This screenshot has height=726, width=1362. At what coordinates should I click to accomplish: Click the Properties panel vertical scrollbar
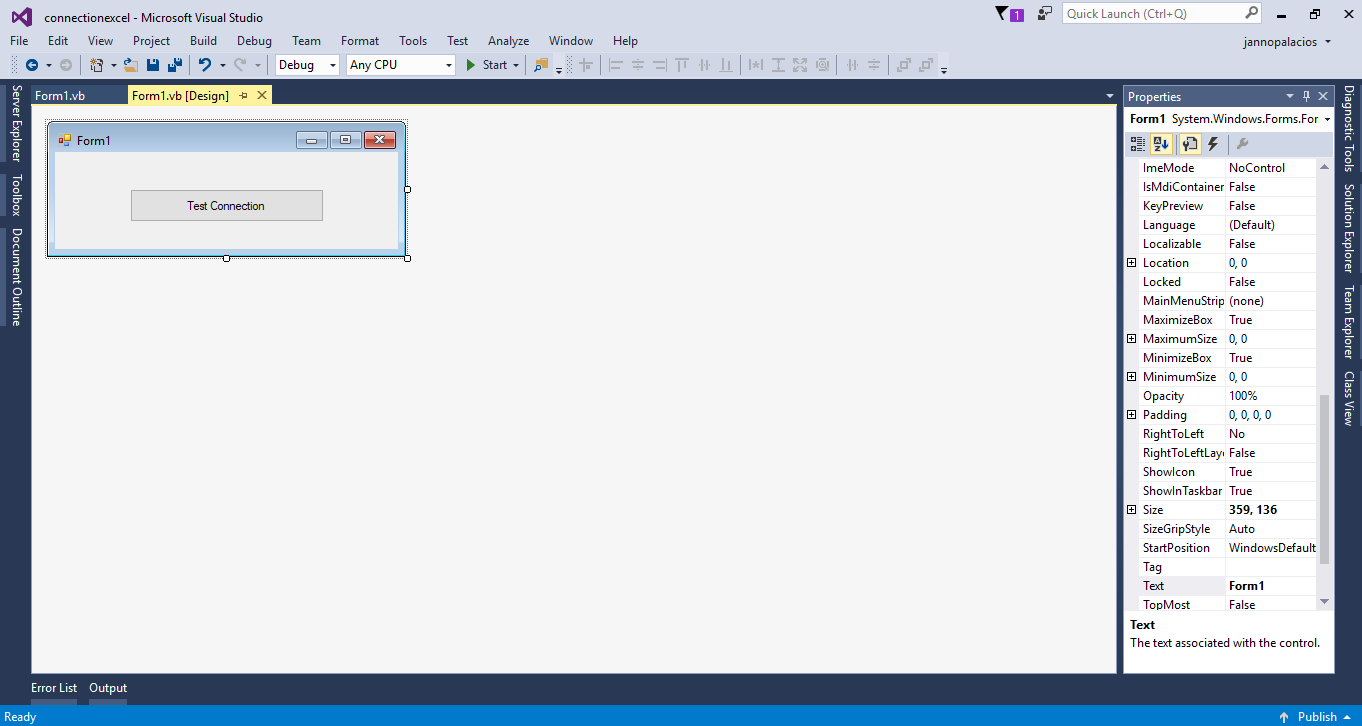point(1325,479)
